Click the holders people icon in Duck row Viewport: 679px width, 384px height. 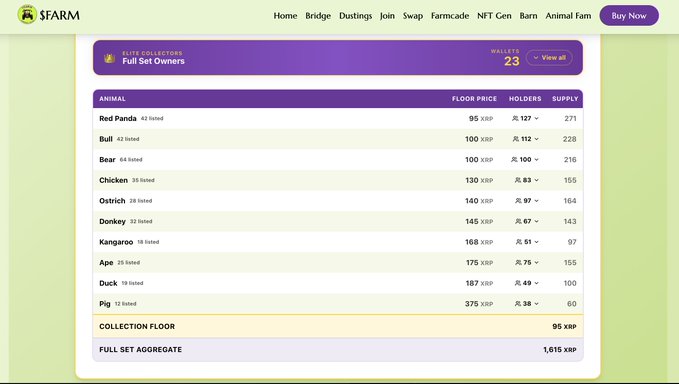pos(518,283)
